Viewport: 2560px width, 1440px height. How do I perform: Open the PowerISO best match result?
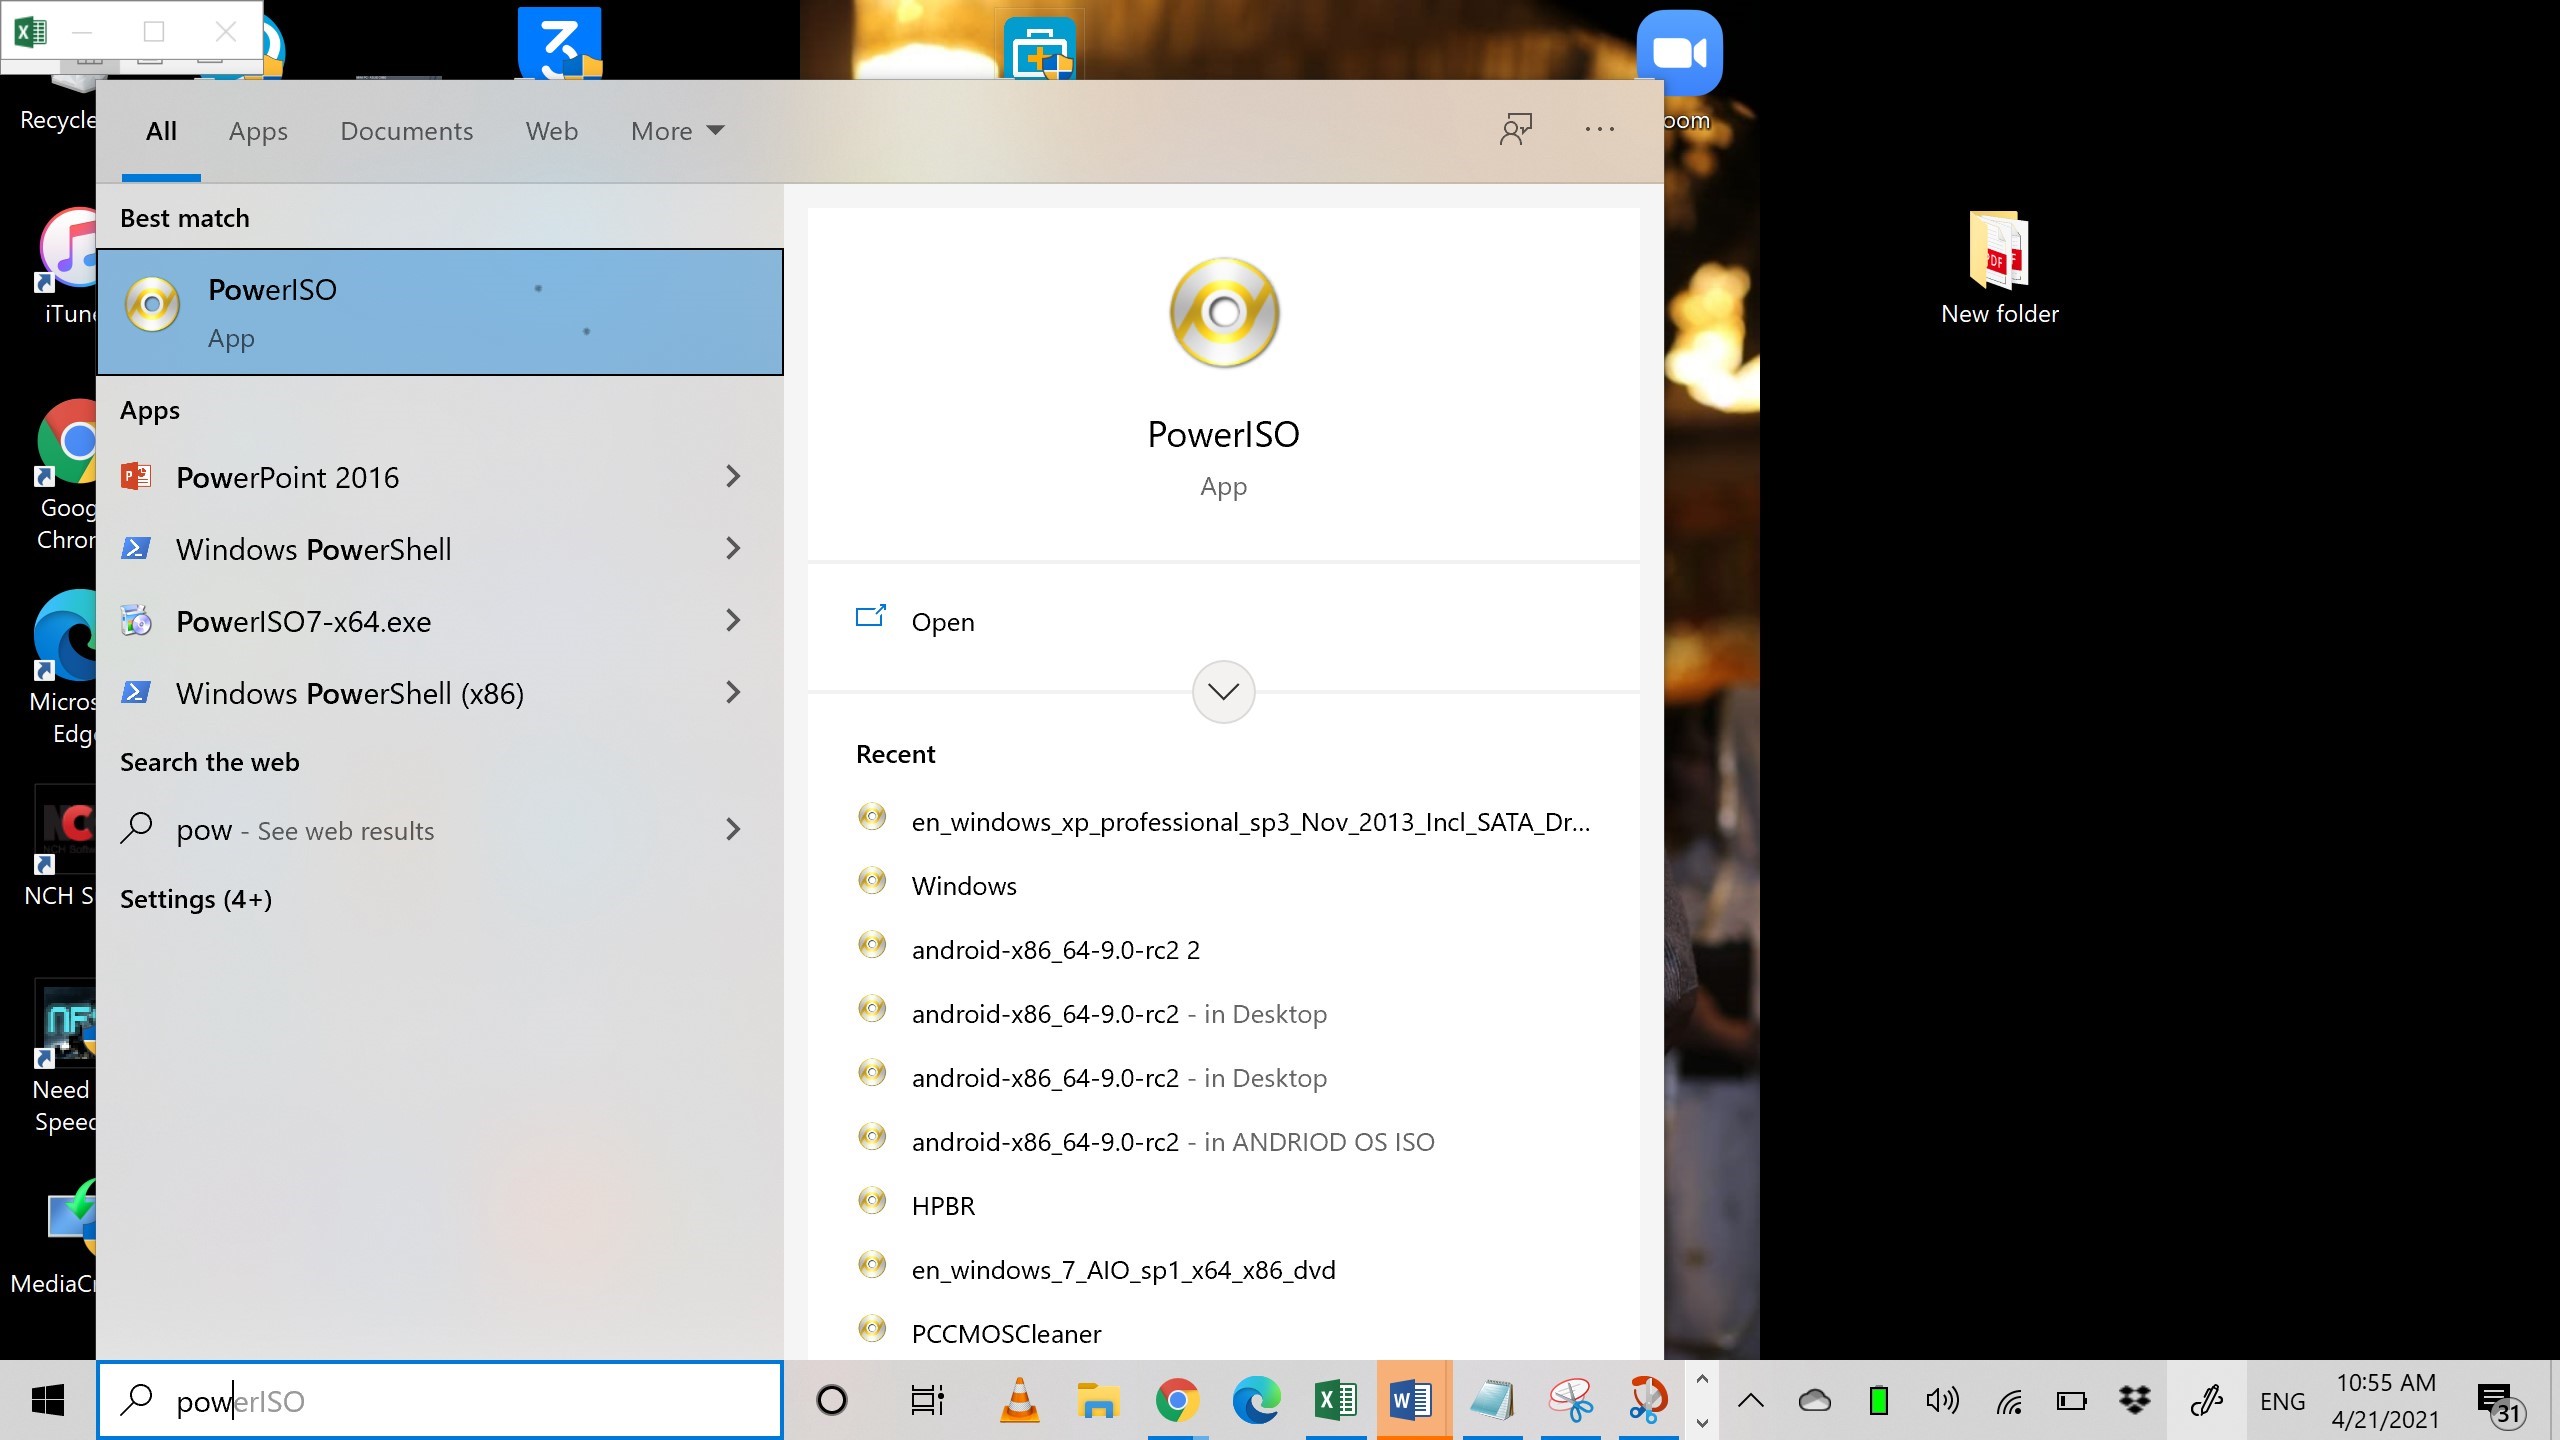pyautogui.click(x=440, y=312)
